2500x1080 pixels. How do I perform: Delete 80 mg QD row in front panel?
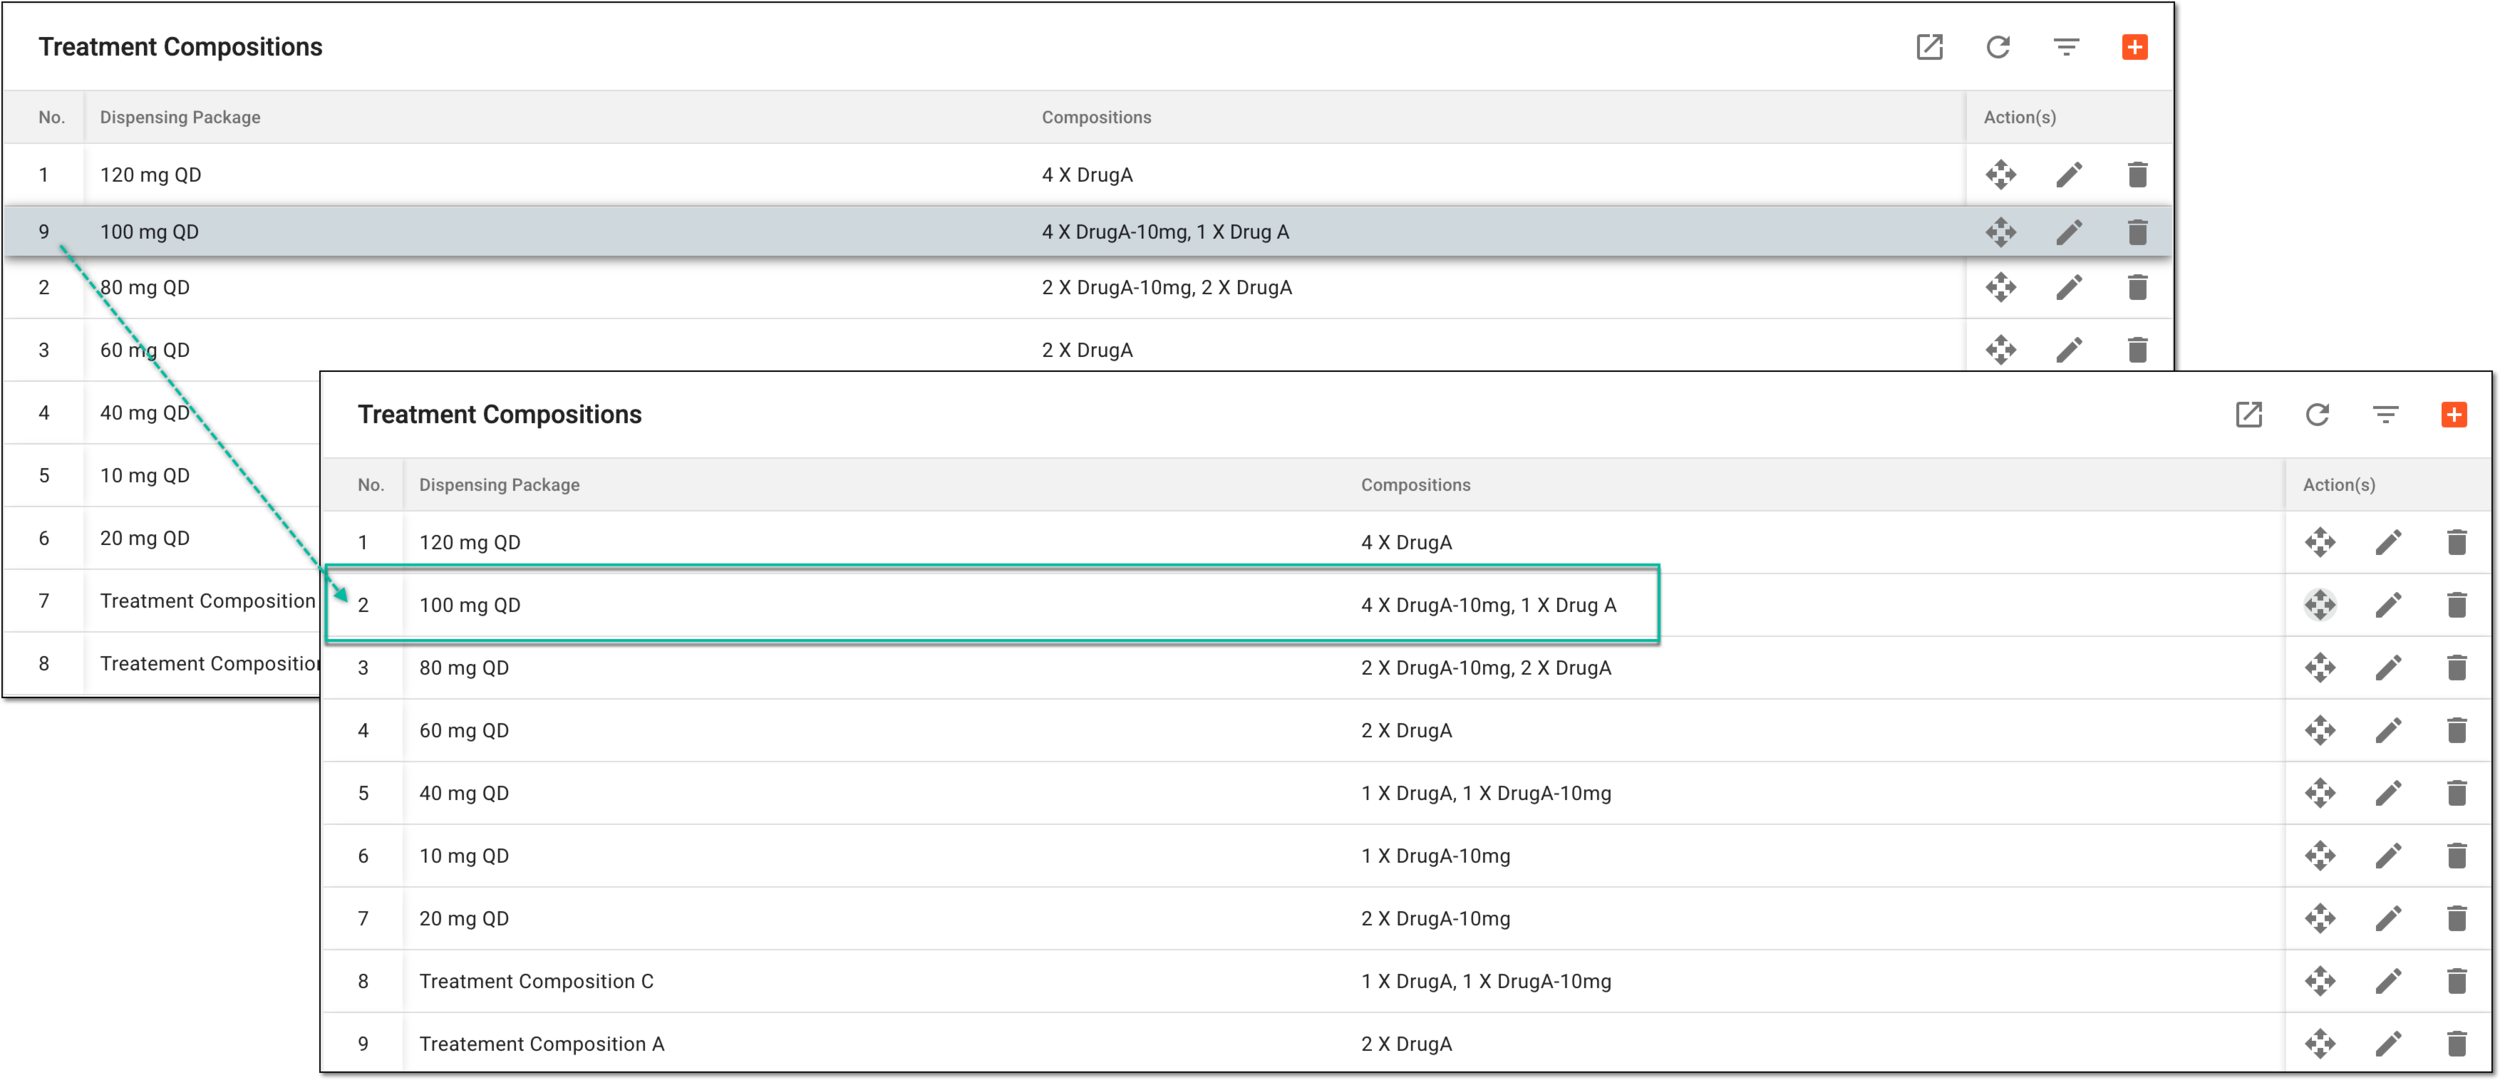click(x=2457, y=668)
